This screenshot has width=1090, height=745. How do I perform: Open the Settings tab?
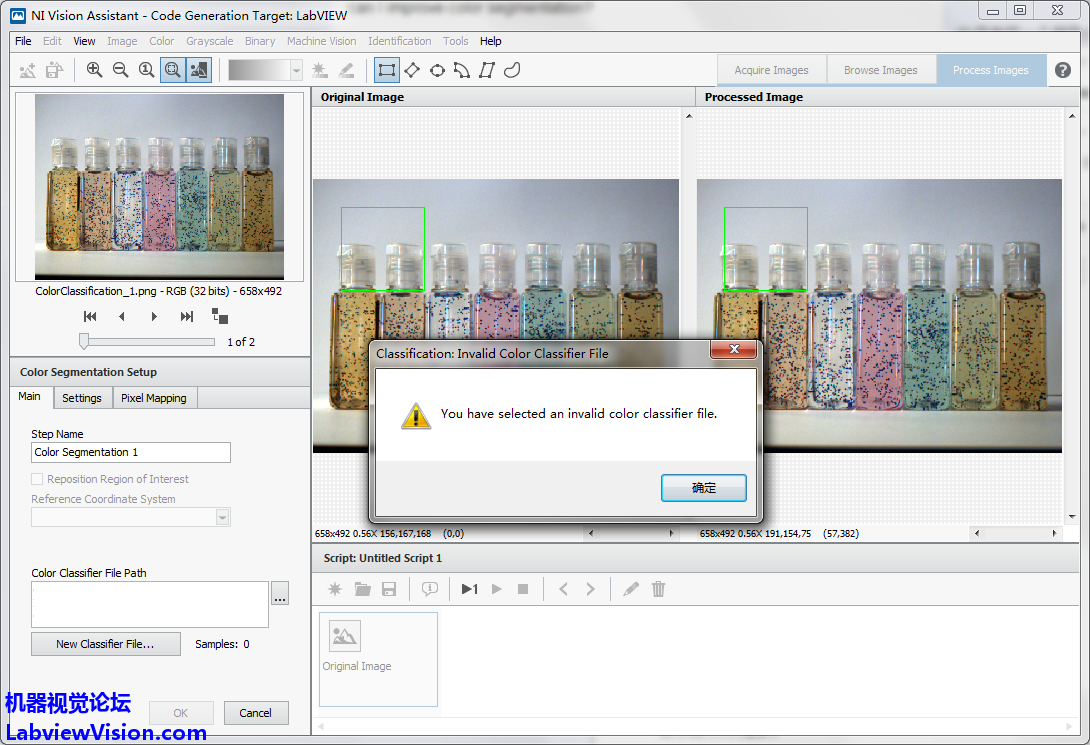pos(82,398)
